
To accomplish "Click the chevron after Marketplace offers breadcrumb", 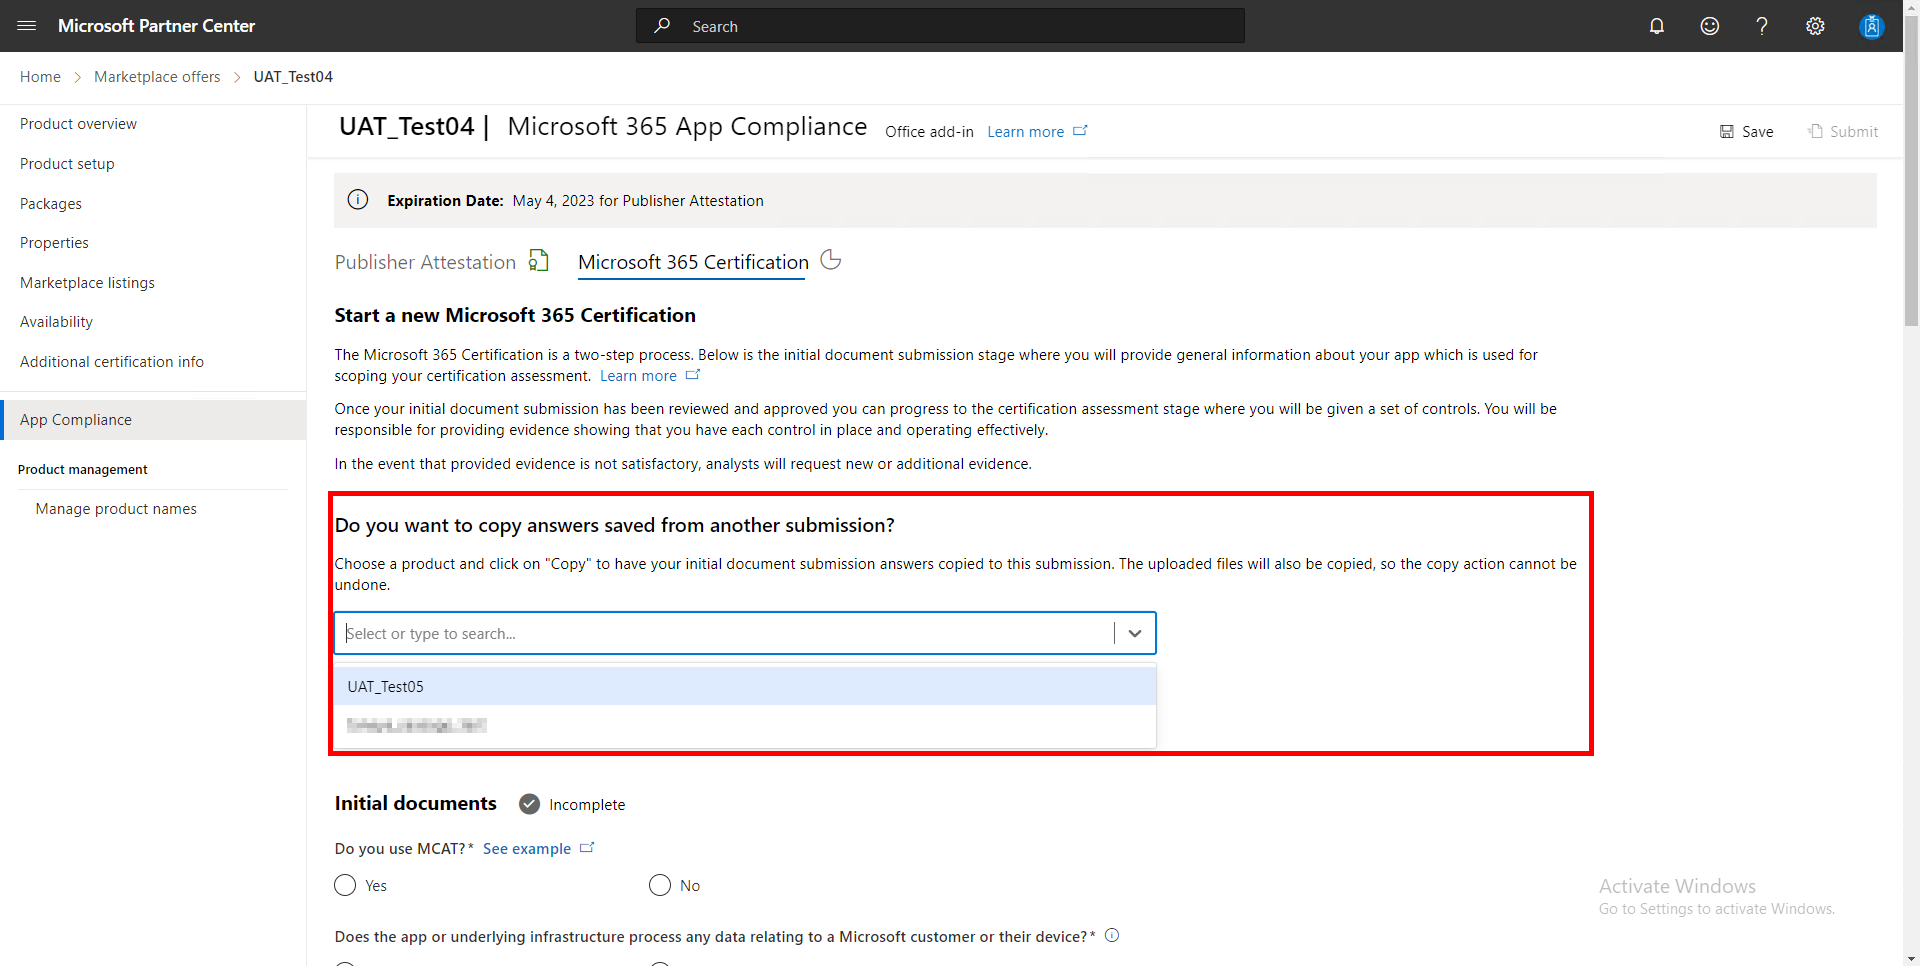I will click(237, 77).
